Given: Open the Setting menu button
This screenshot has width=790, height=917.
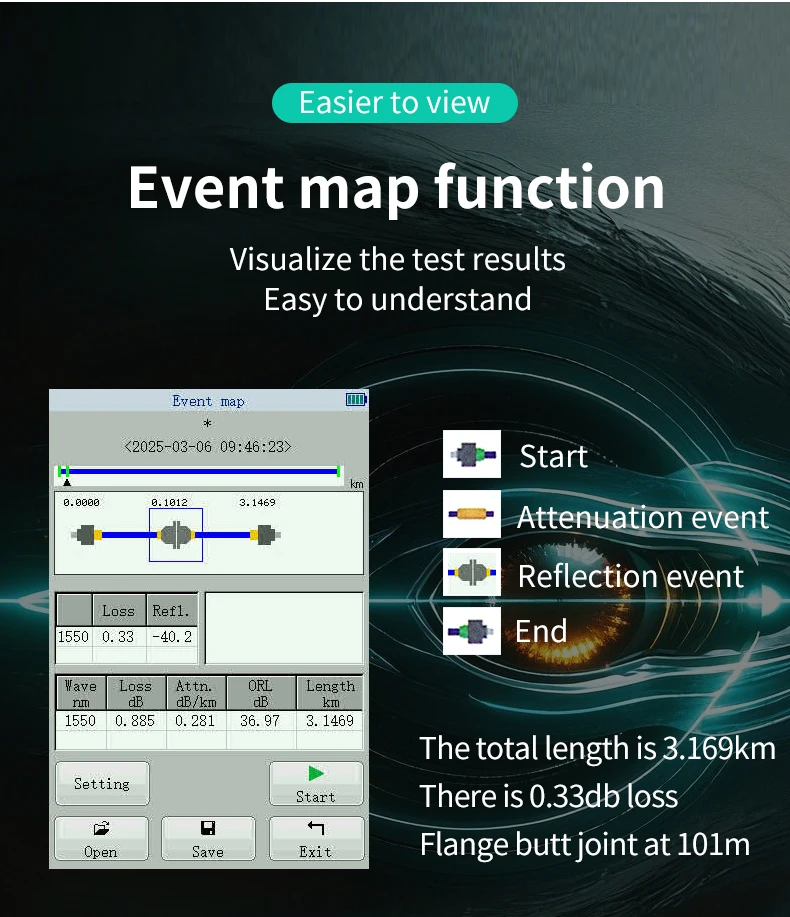Looking at the screenshot, I should pos(102,784).
